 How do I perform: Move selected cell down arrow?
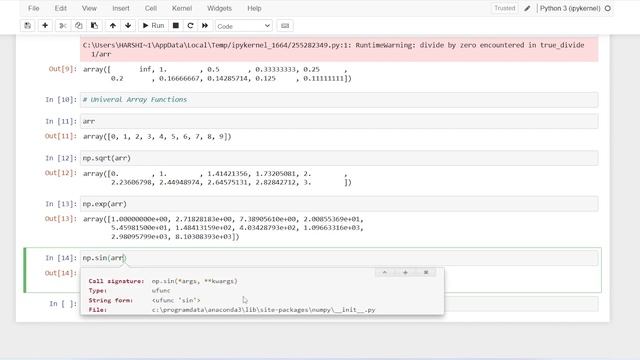pyautogui.click(x=128, y=26)
